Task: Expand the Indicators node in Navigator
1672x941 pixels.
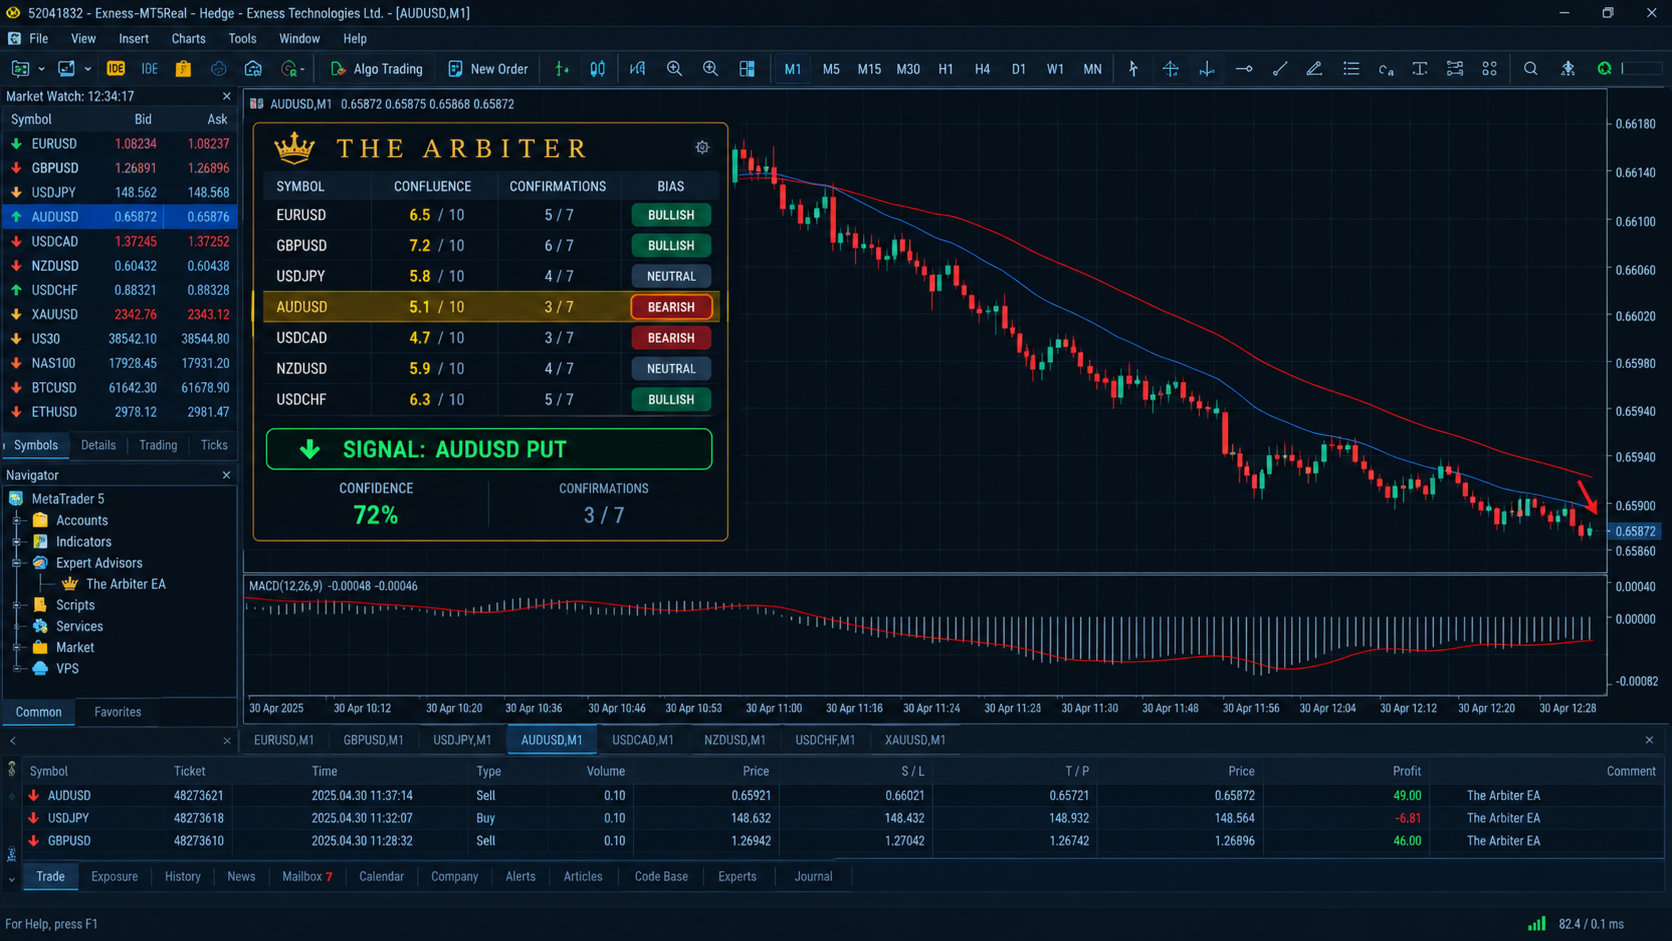Action: point(17,541)
